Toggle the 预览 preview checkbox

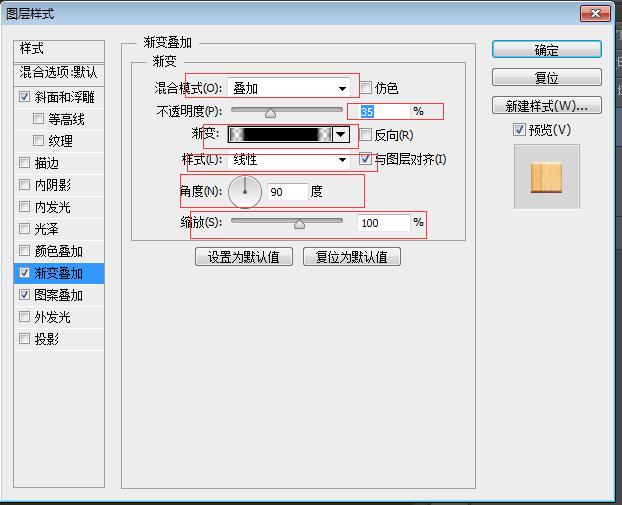click(519, 130)
